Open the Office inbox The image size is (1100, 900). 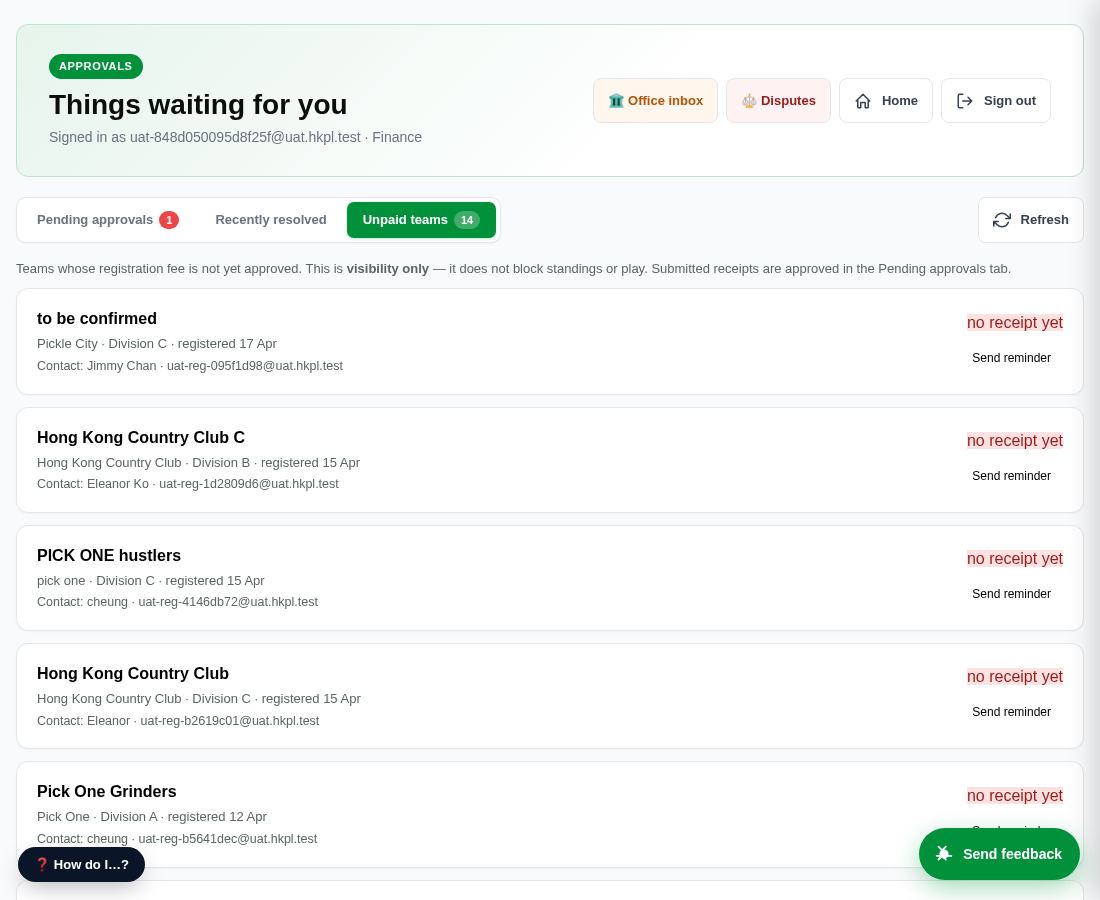[x=655, y=100]
